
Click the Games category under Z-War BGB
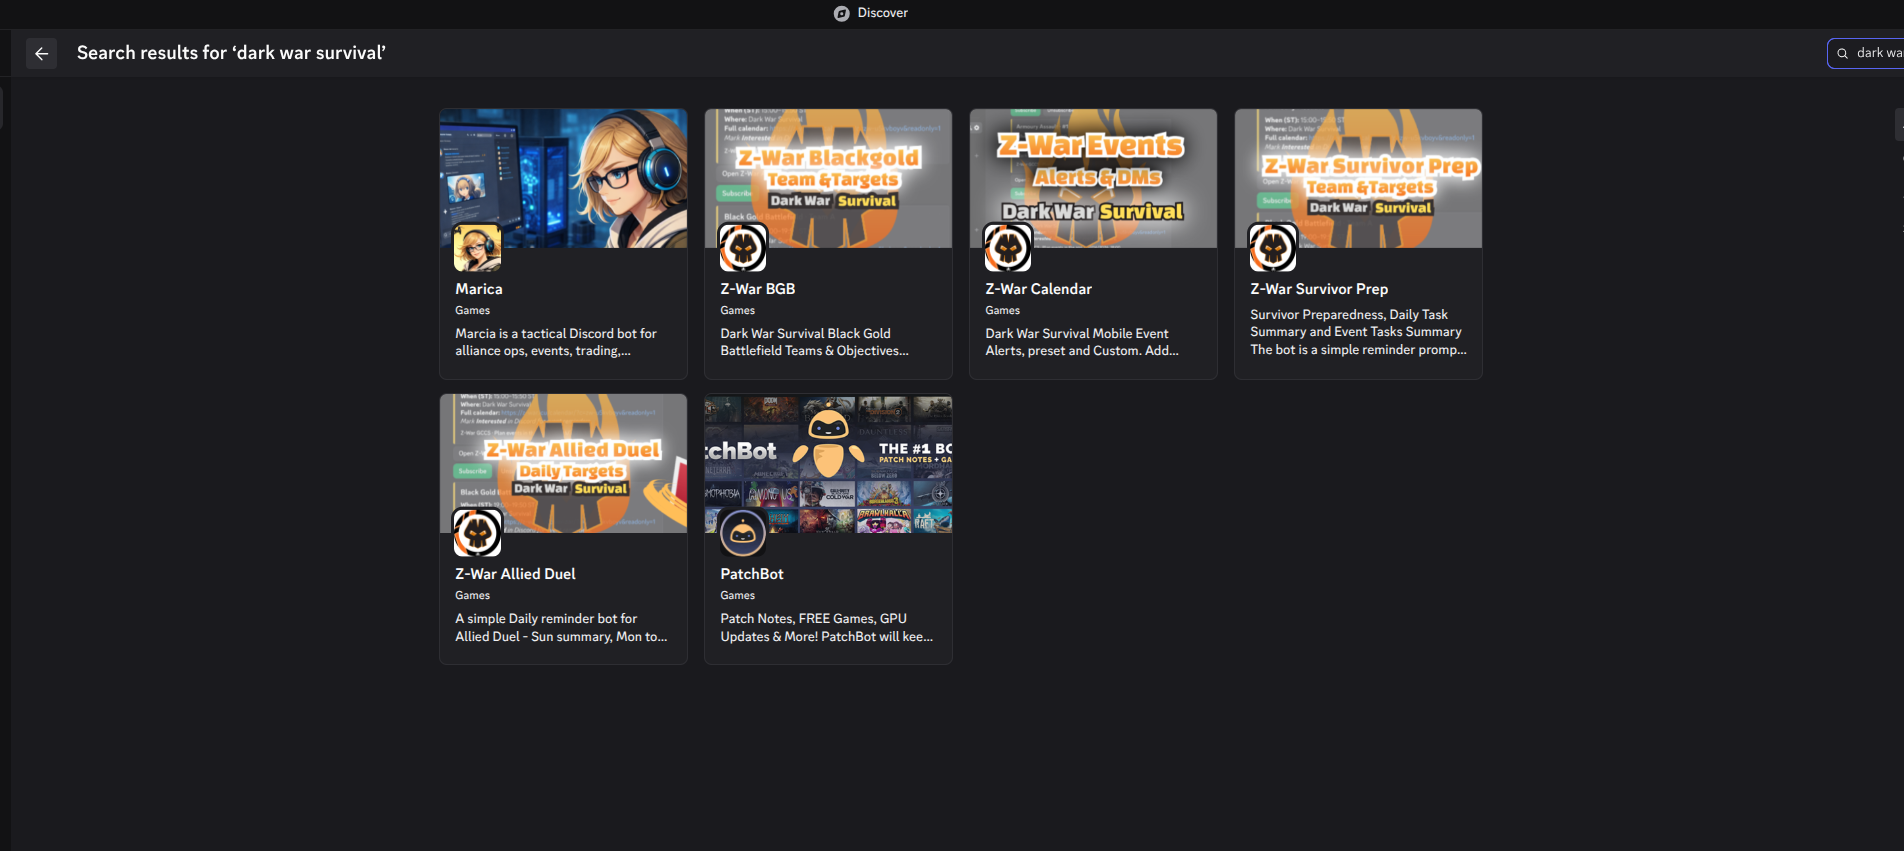pos(738,311)
